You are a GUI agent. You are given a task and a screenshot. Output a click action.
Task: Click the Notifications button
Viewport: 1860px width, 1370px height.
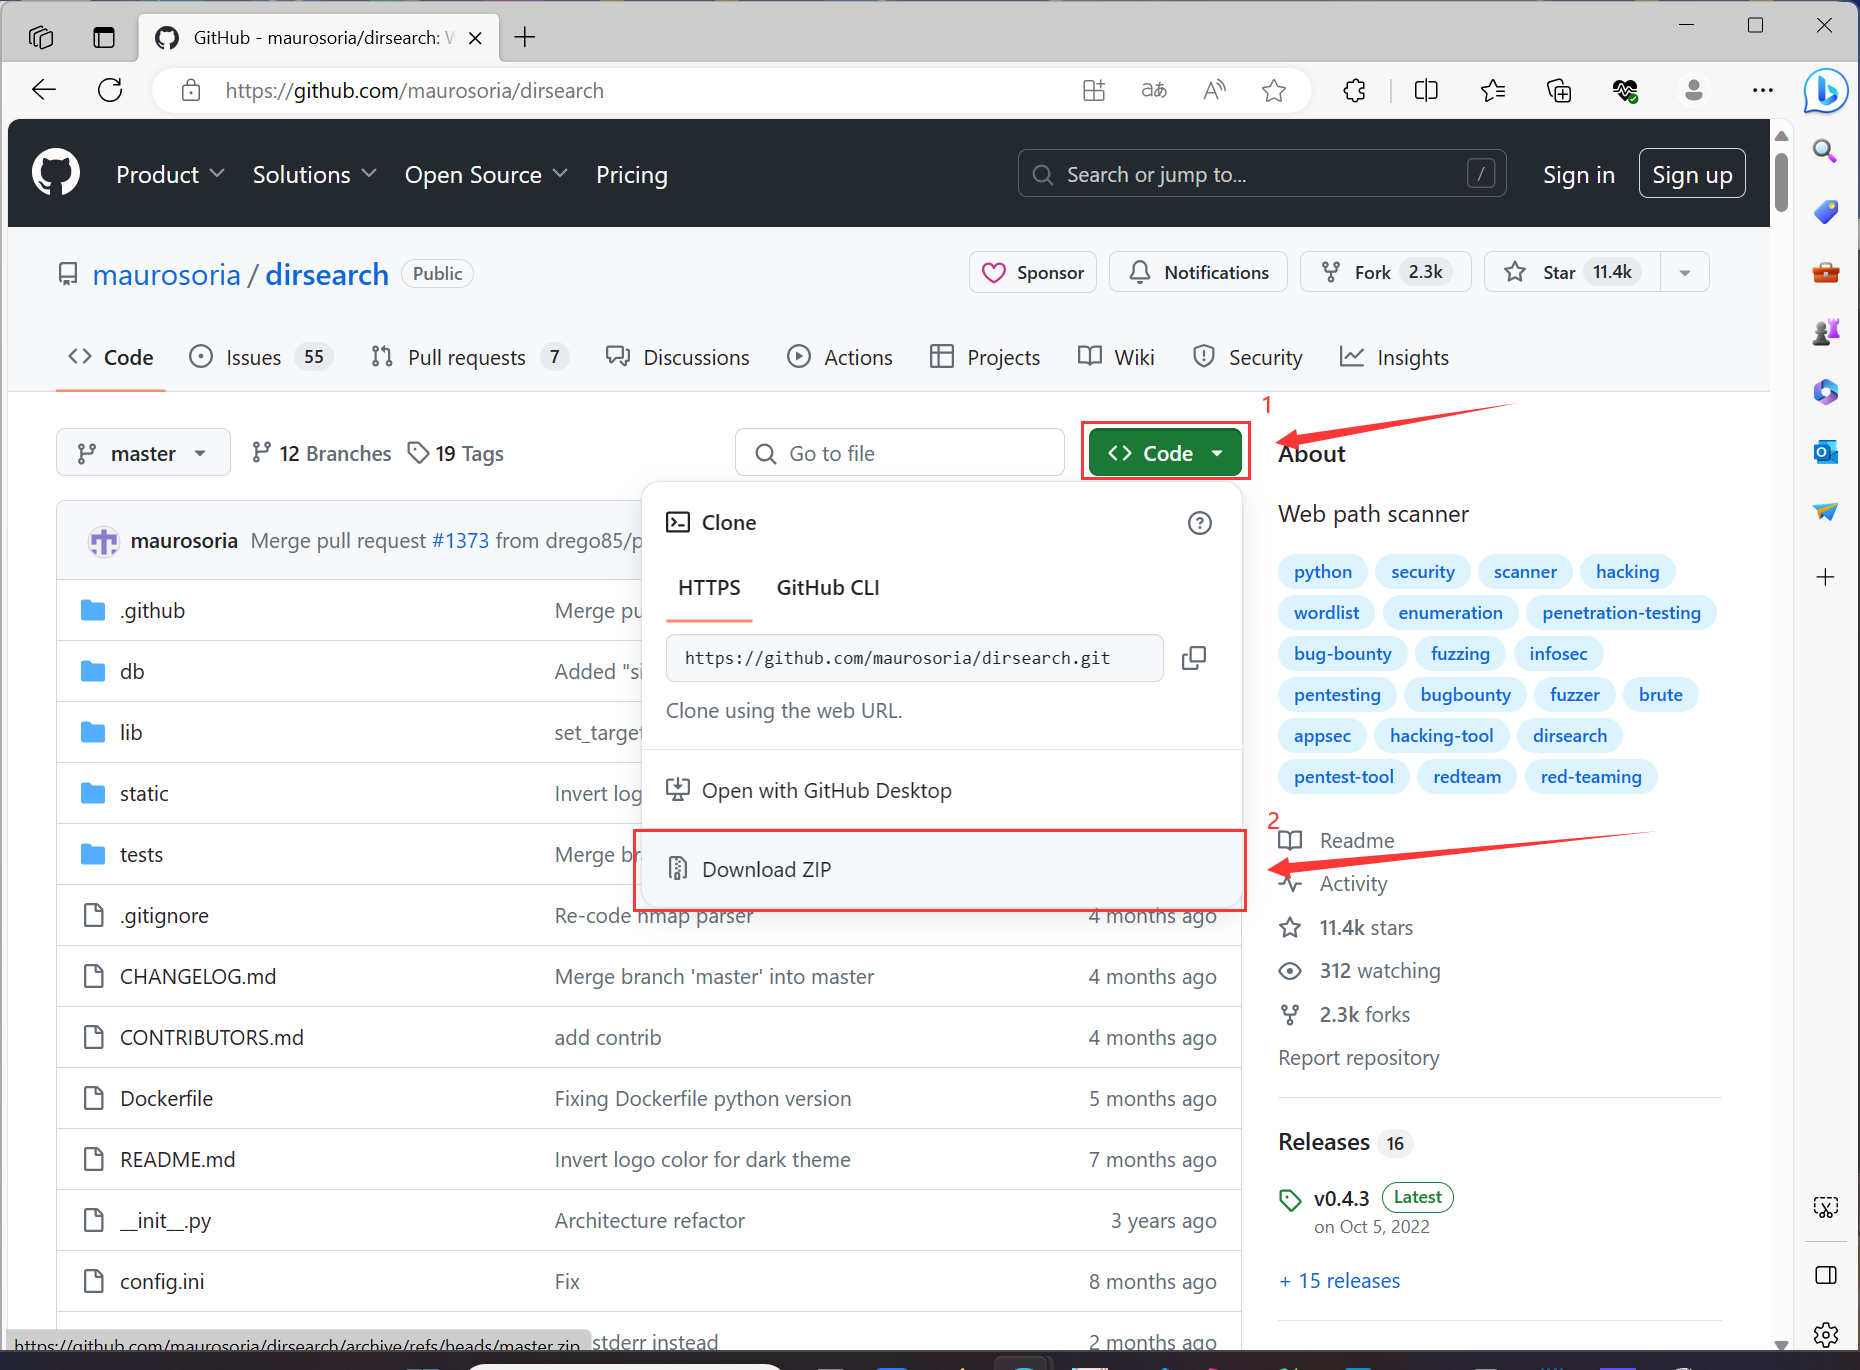pos(1199,272)
